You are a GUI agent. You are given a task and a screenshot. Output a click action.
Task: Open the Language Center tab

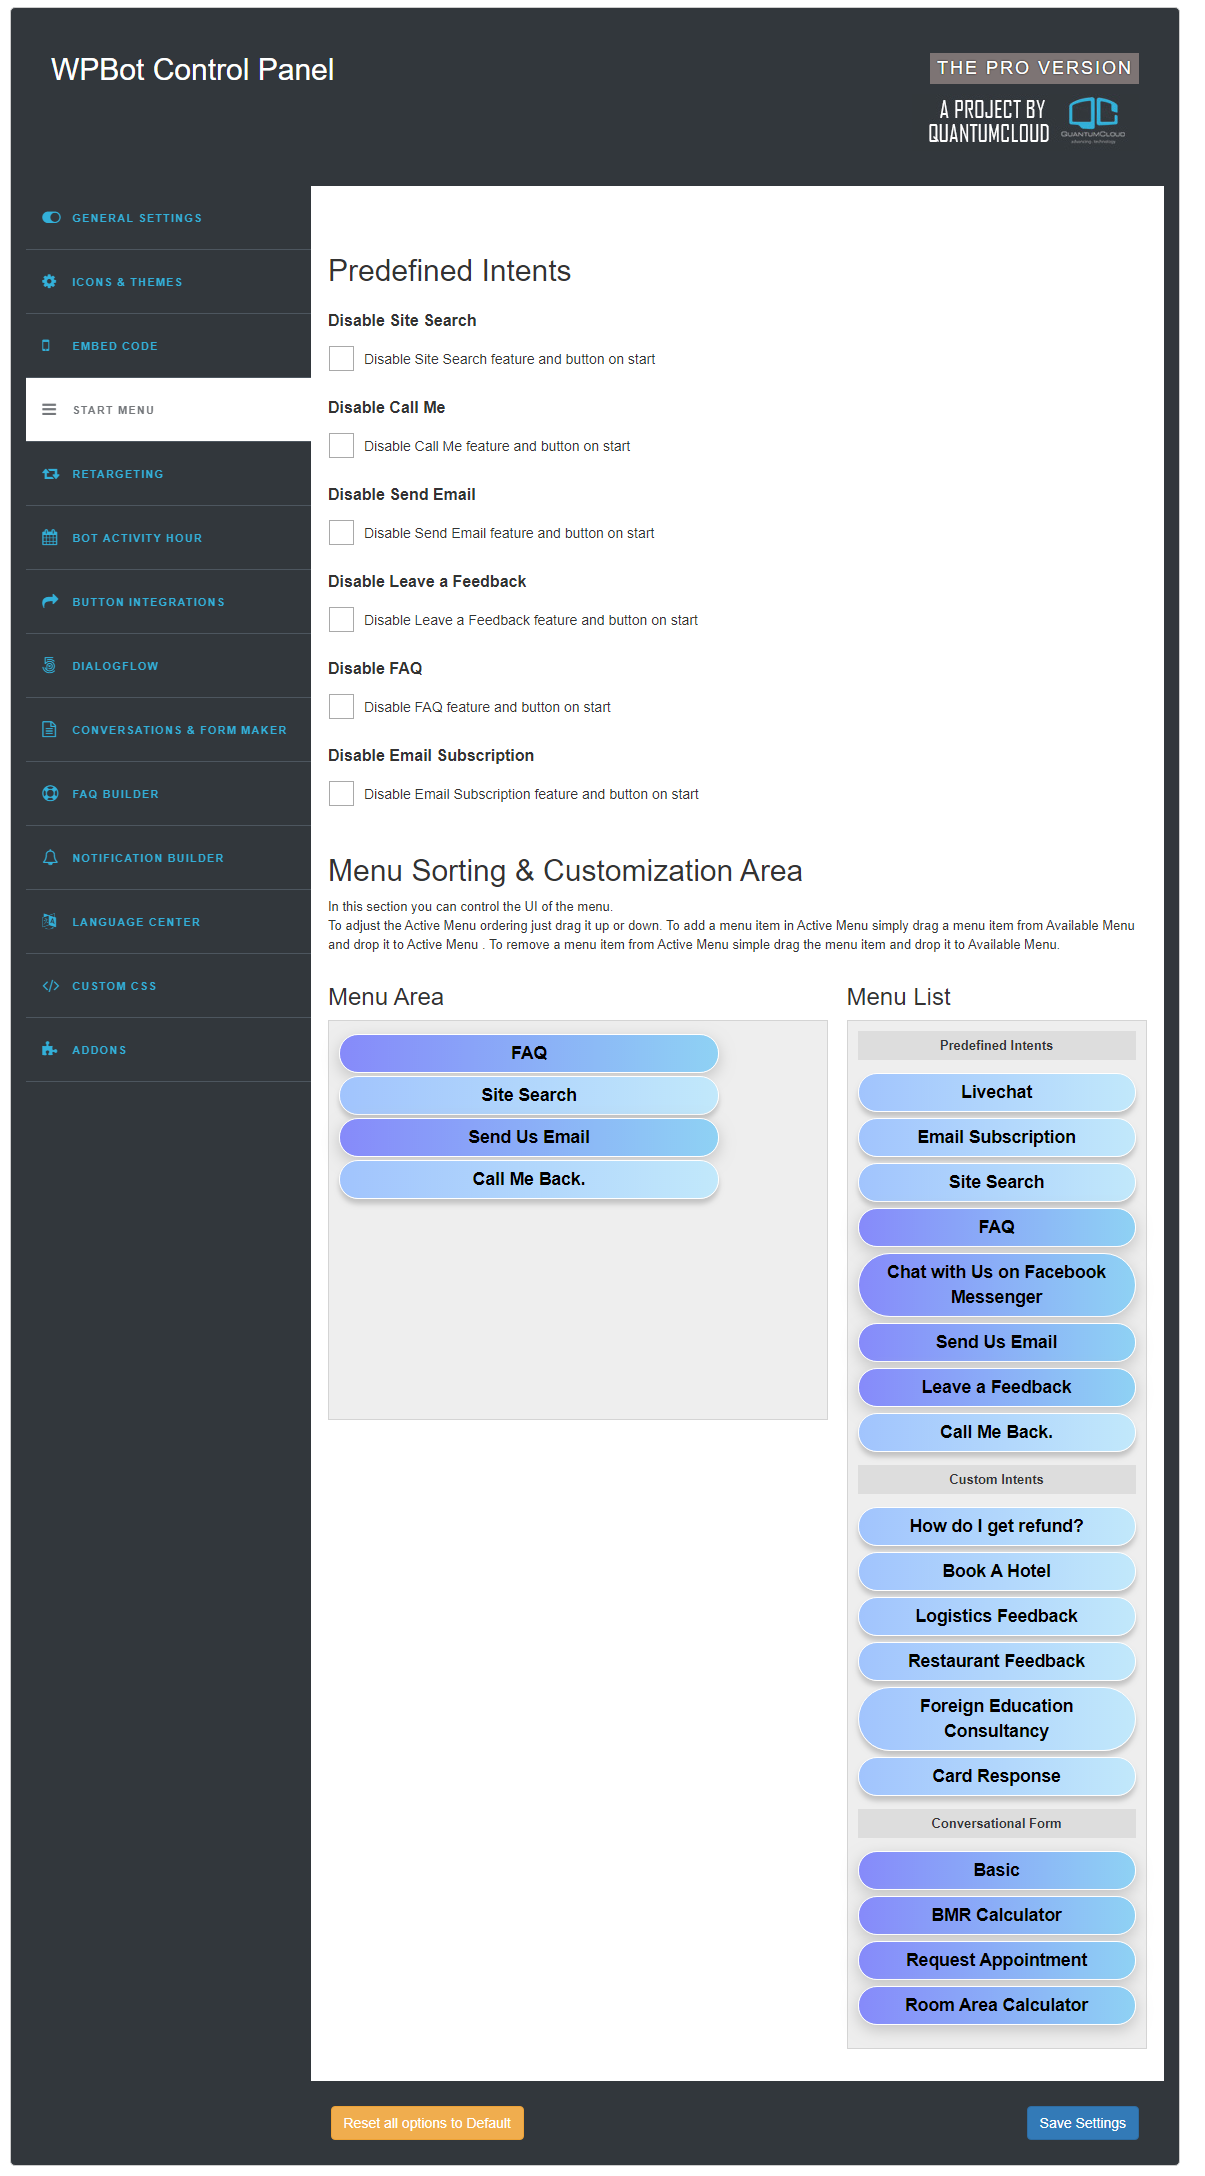(168, 922)
